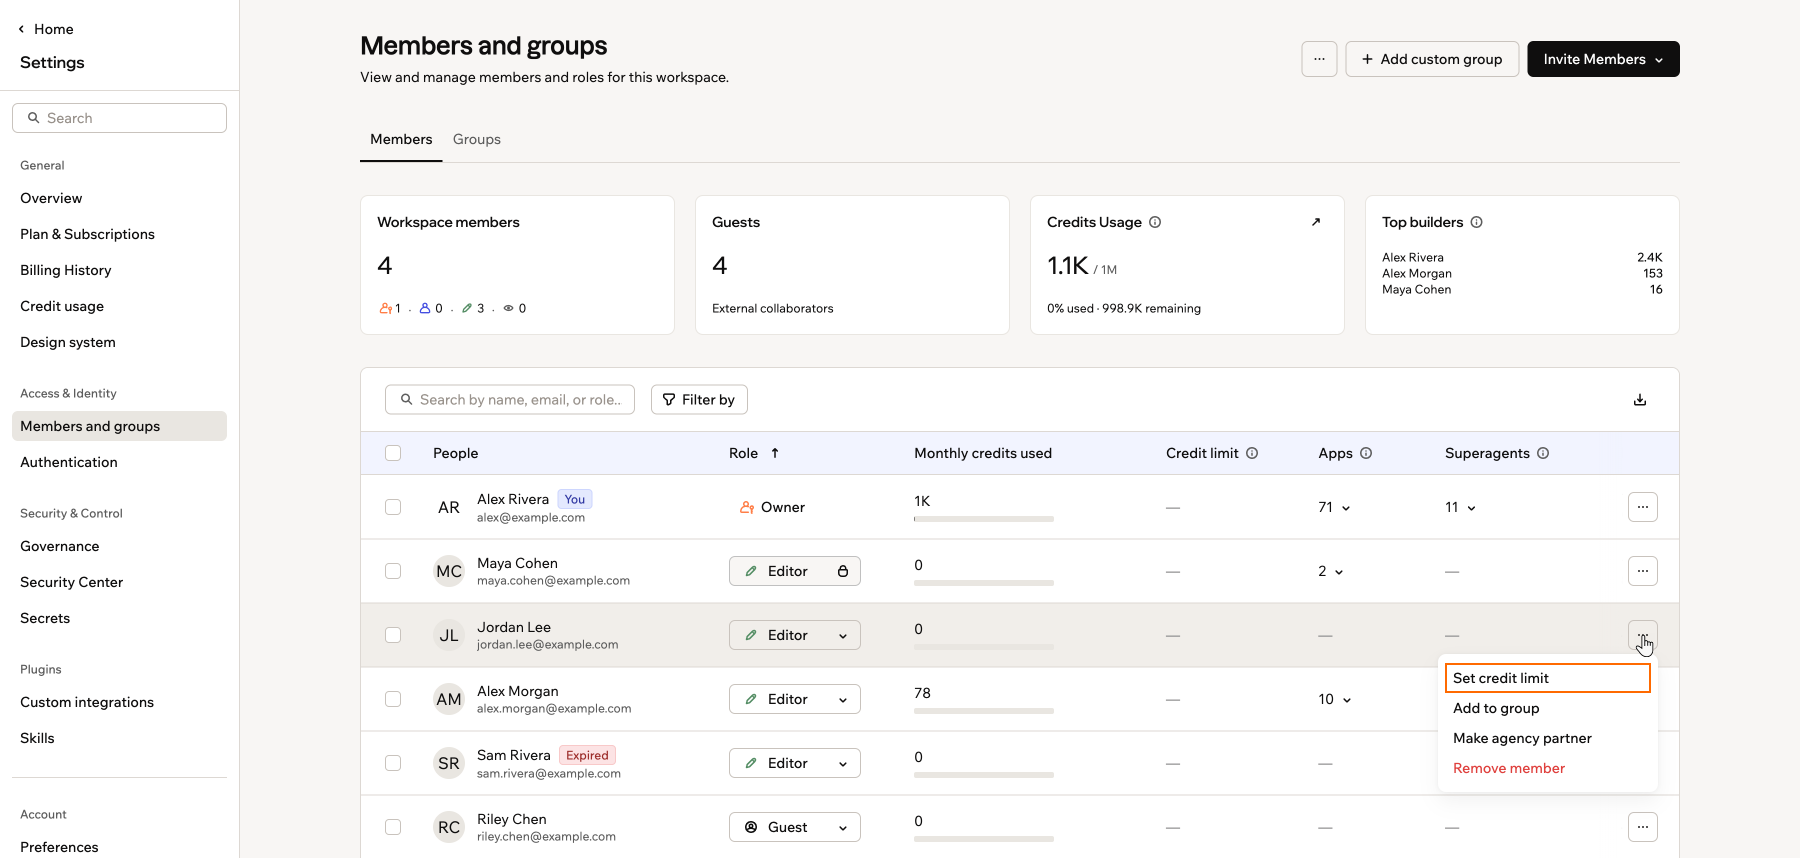Toggle the select-all checkbox in the table header
This screenshot has height=858, width=1800.
click(393, 453)
